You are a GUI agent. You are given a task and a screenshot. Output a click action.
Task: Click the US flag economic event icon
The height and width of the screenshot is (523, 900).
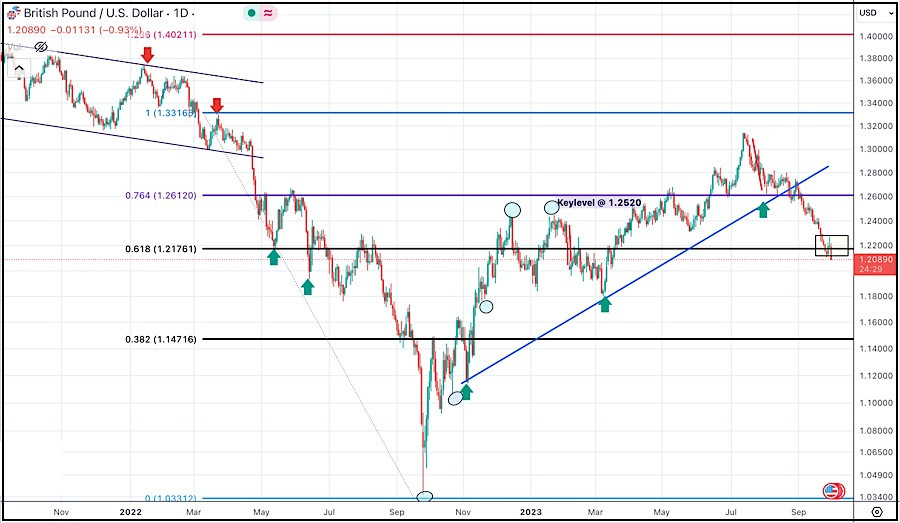click(831, 491)
